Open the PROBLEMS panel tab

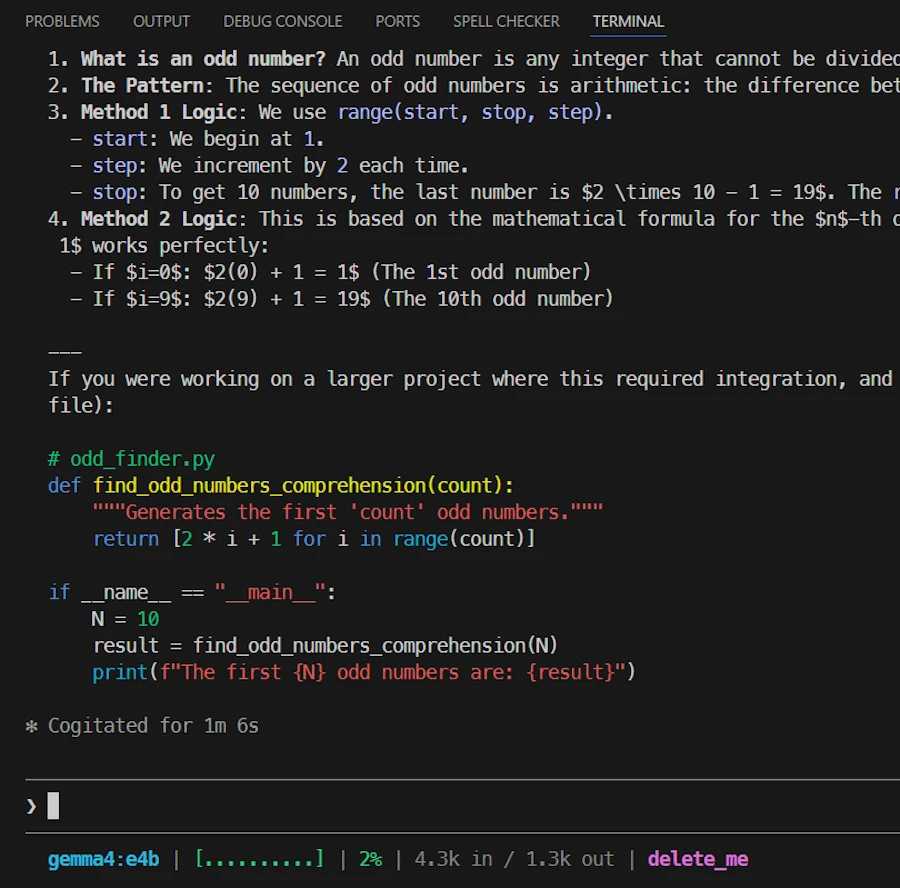coord(62,22)
